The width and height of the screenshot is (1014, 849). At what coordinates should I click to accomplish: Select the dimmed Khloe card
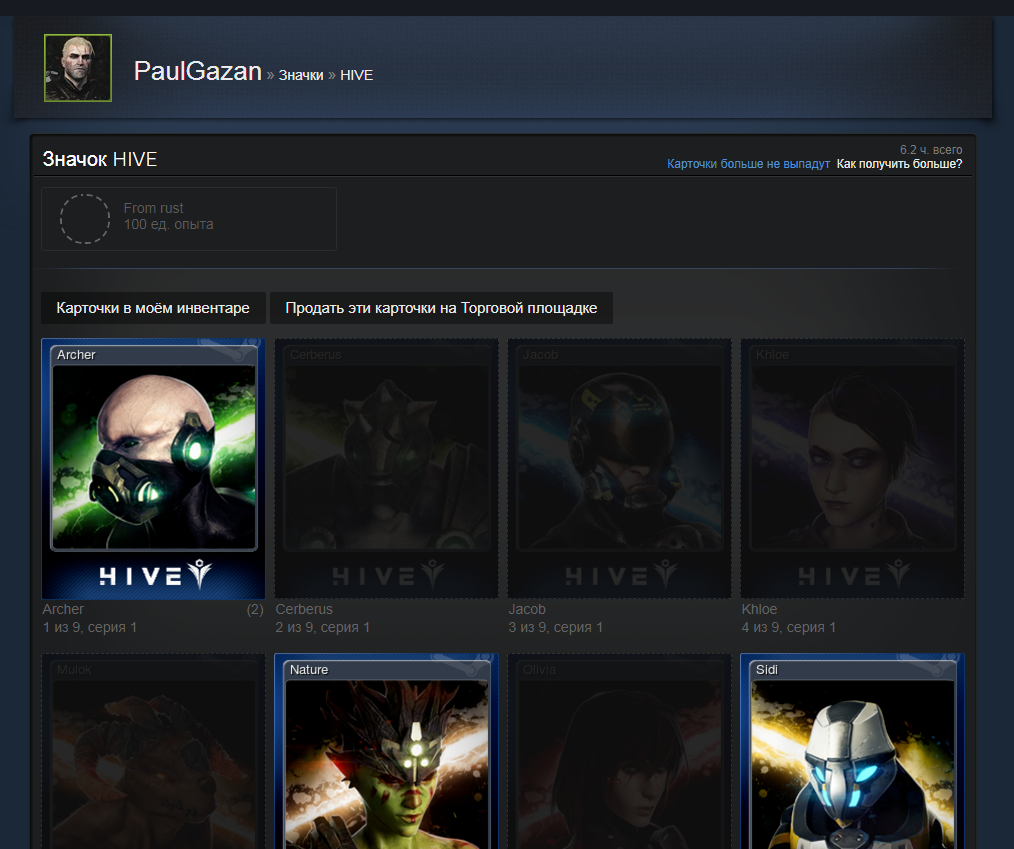tap(852, 469)
